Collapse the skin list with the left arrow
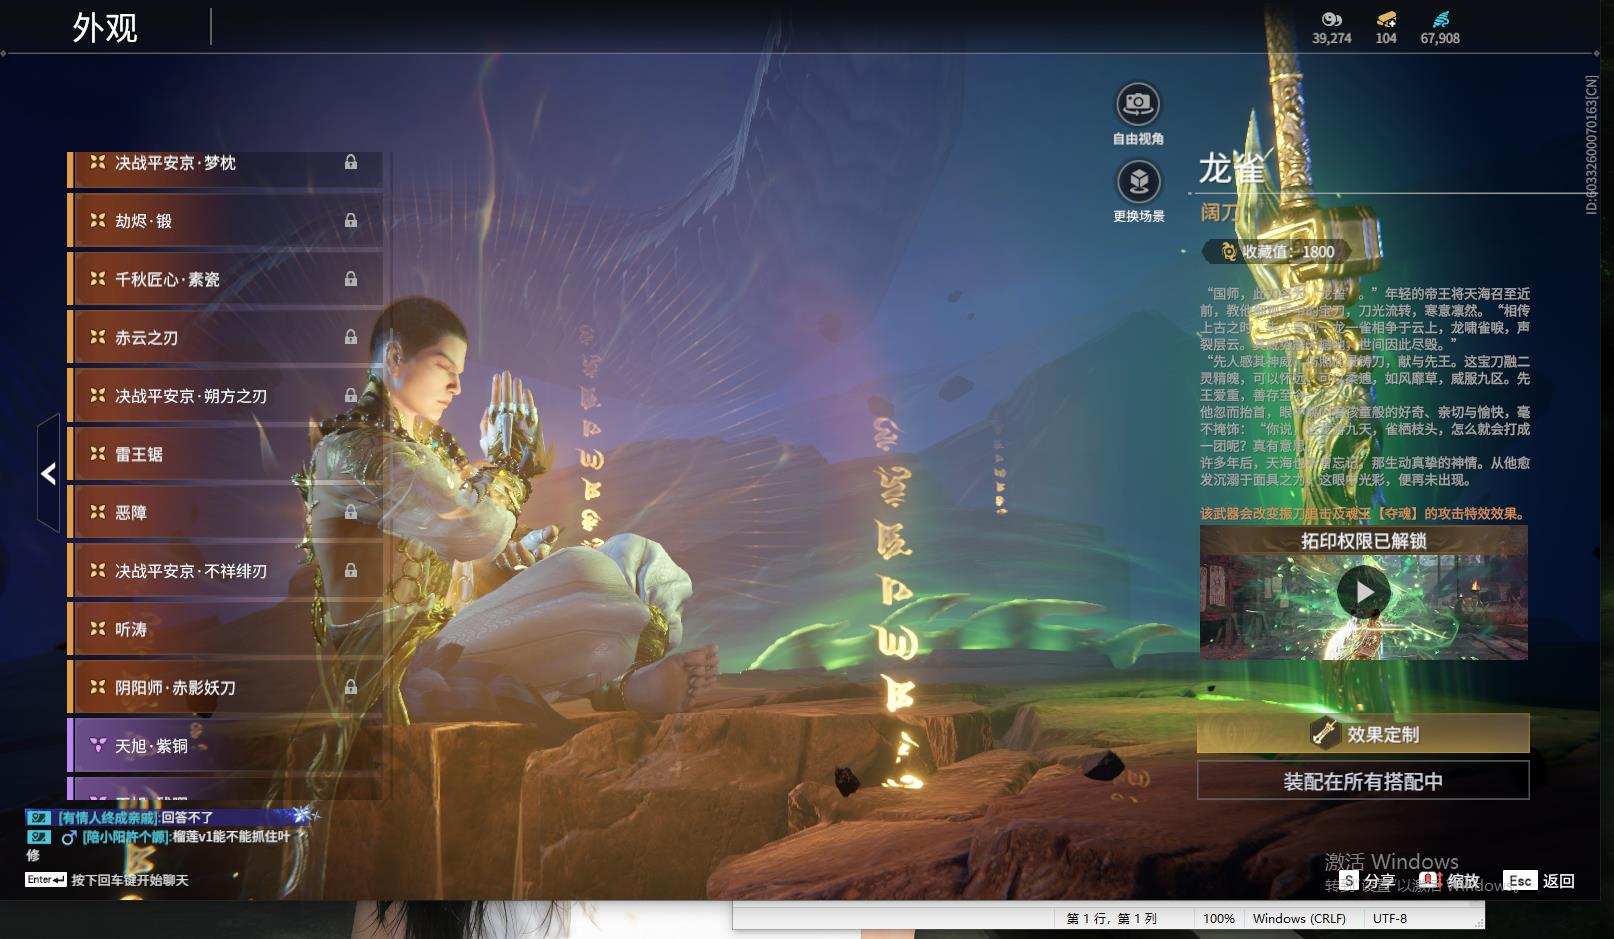The height and width of the screenshot is (939, 1614). [48, 473]
